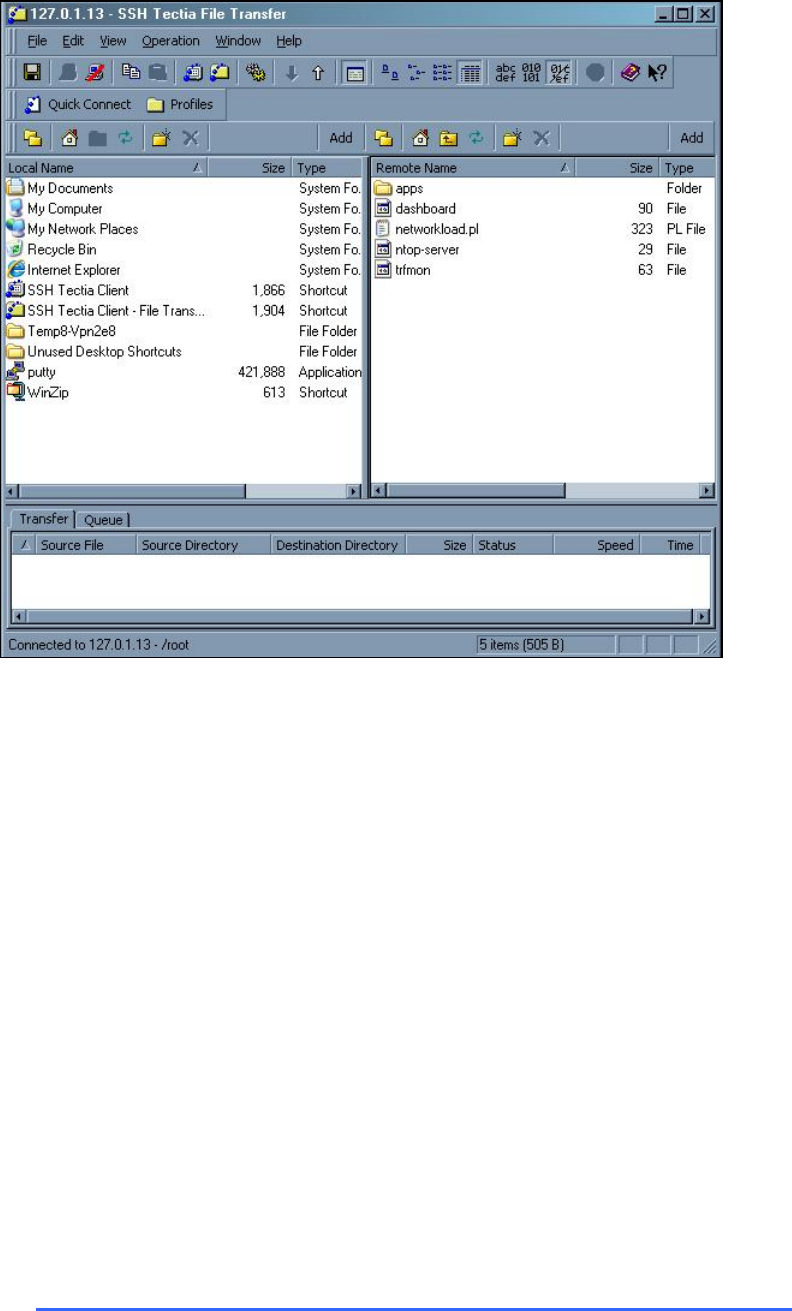Open local favorites folder icon
792x1311 pixels.
tap(32, 138)
